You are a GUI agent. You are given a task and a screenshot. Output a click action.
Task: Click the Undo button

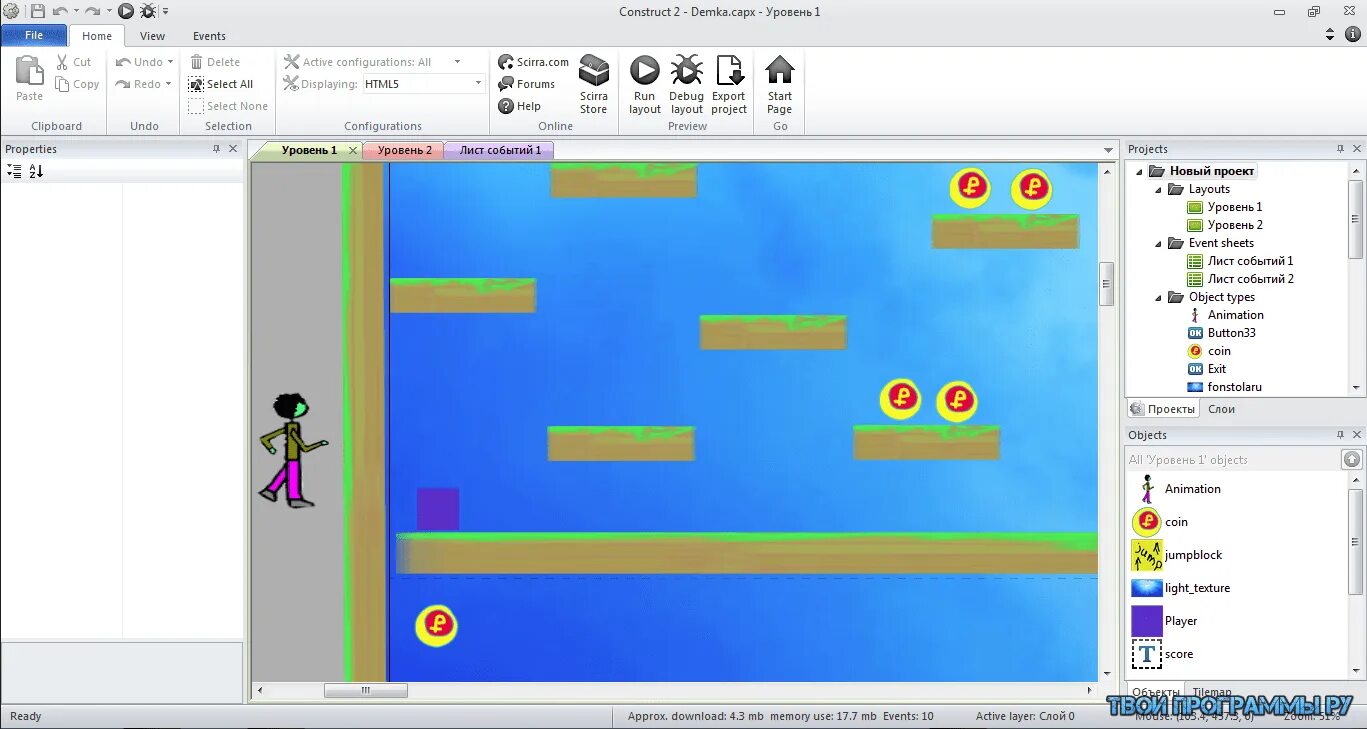pos(139,62)
